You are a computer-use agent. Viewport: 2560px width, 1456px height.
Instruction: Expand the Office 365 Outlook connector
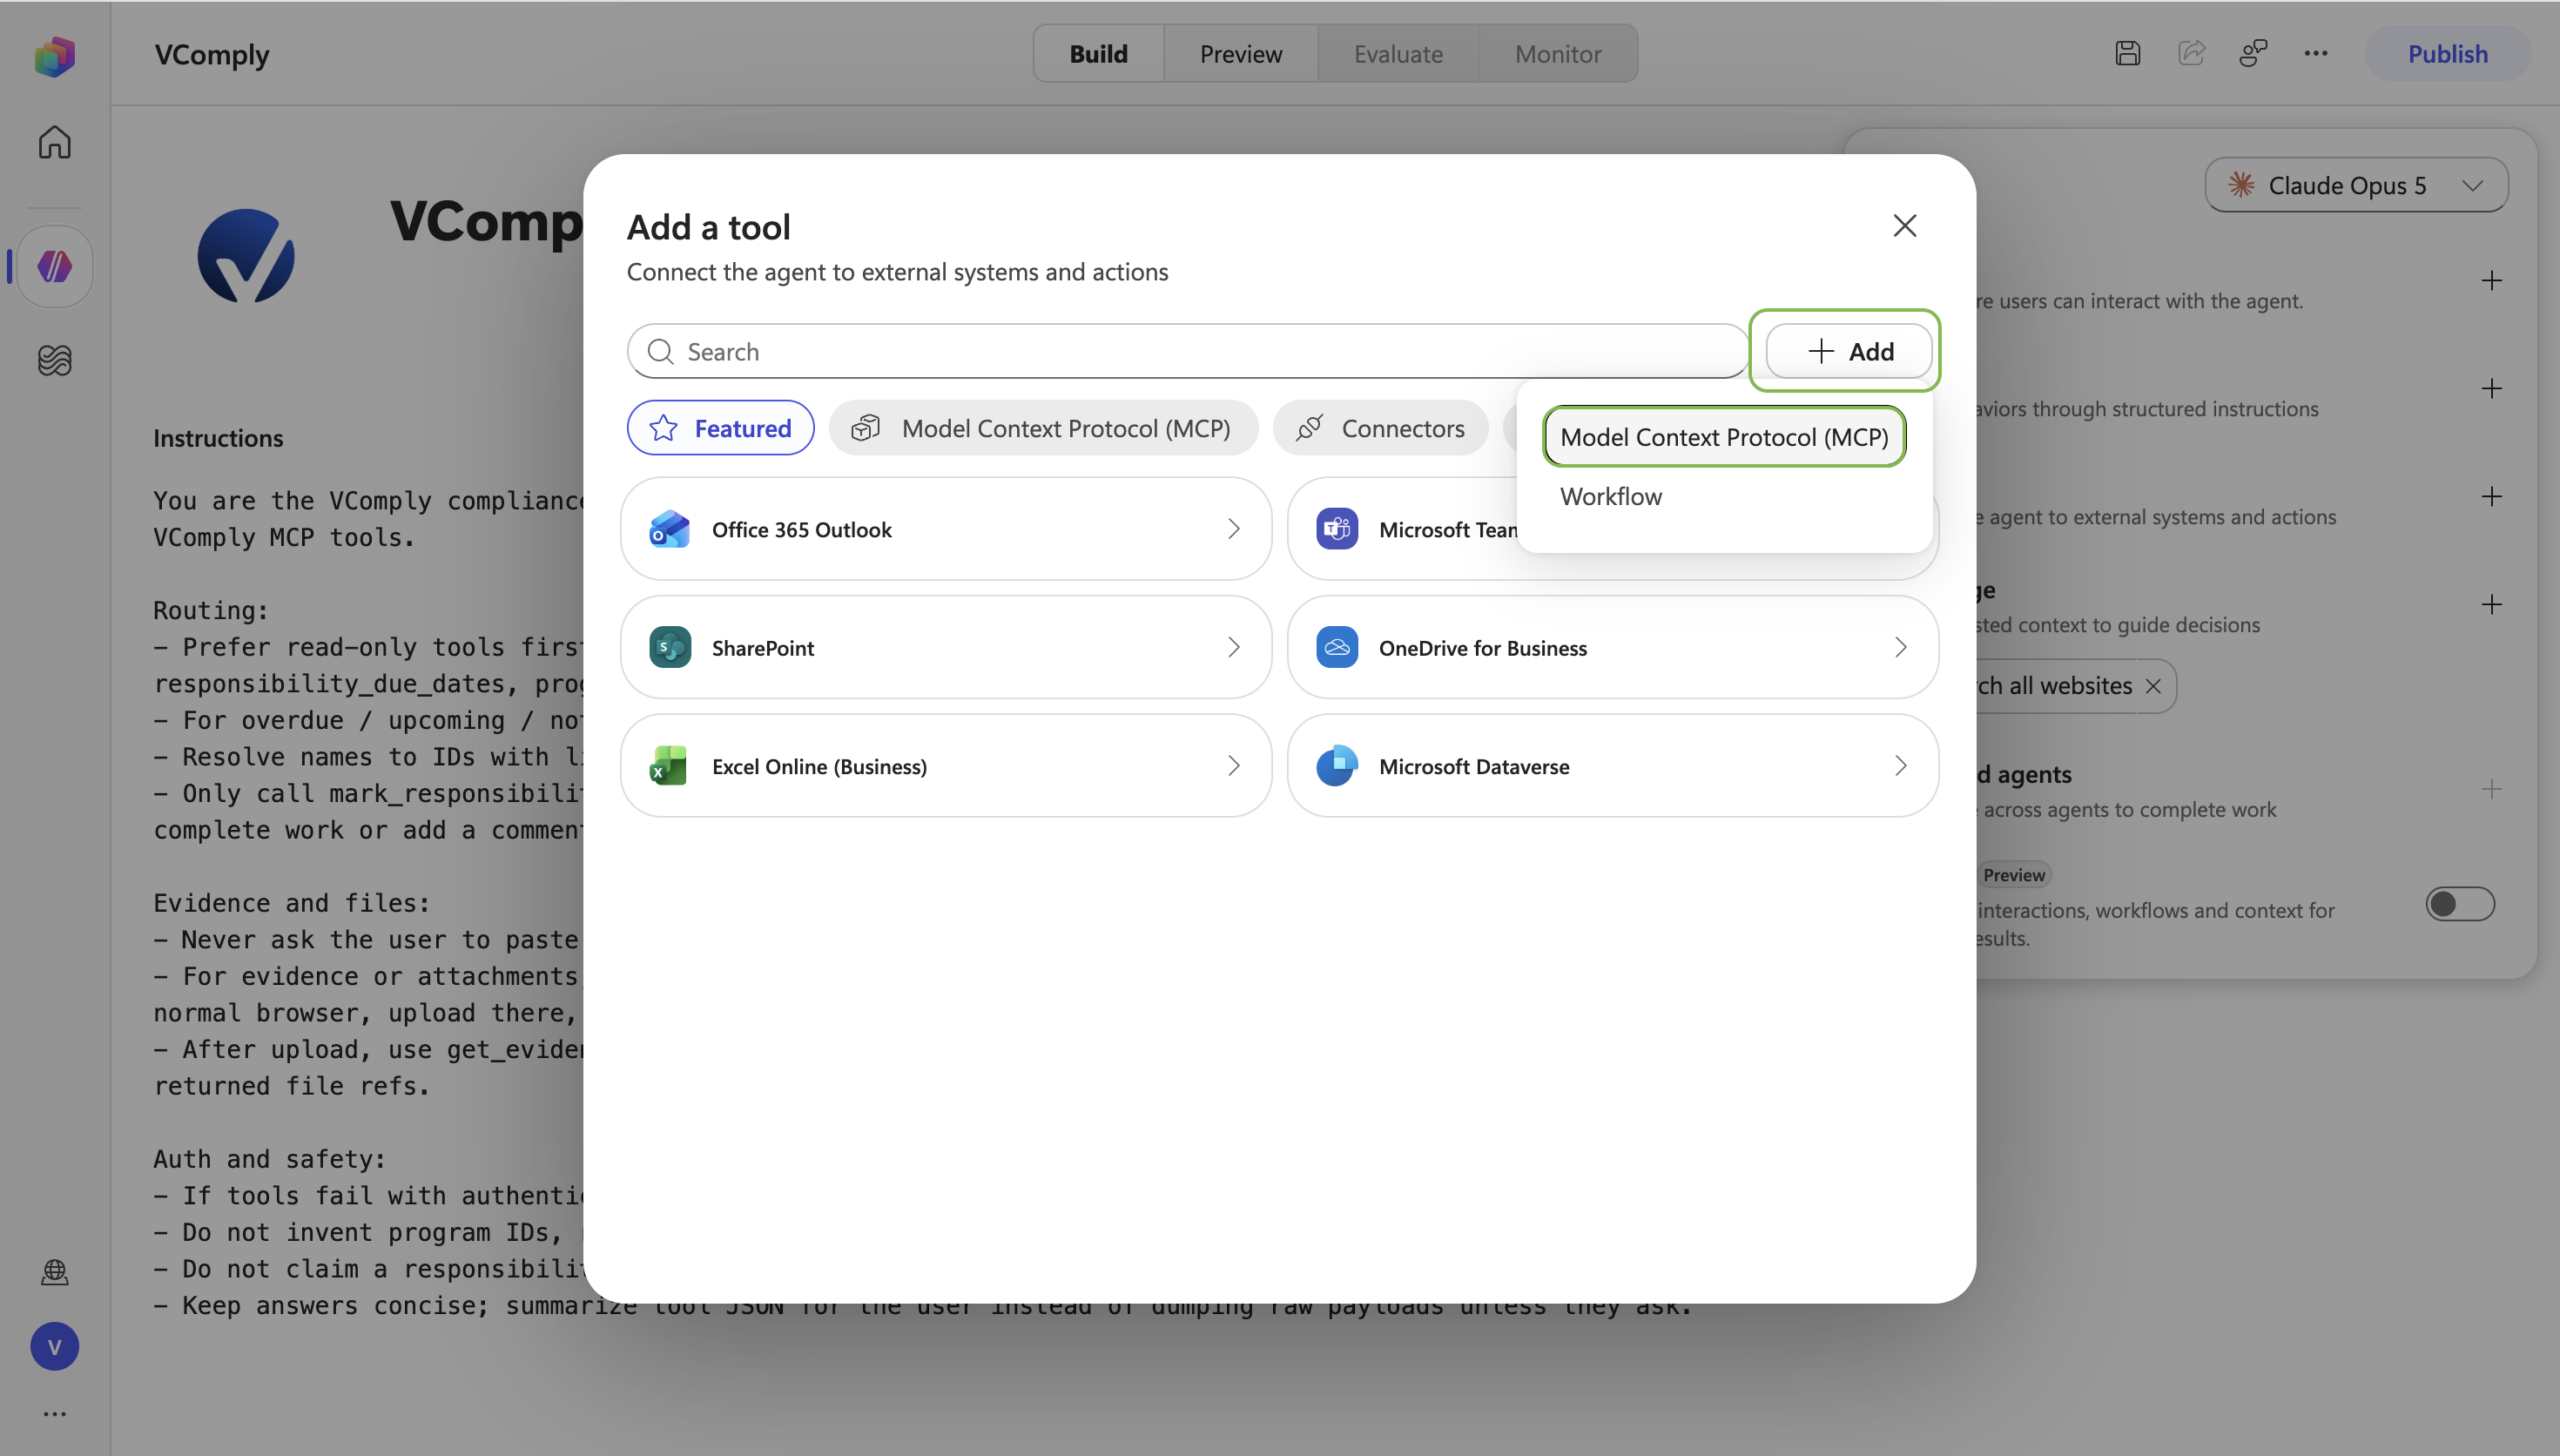[x=946, y=529]
